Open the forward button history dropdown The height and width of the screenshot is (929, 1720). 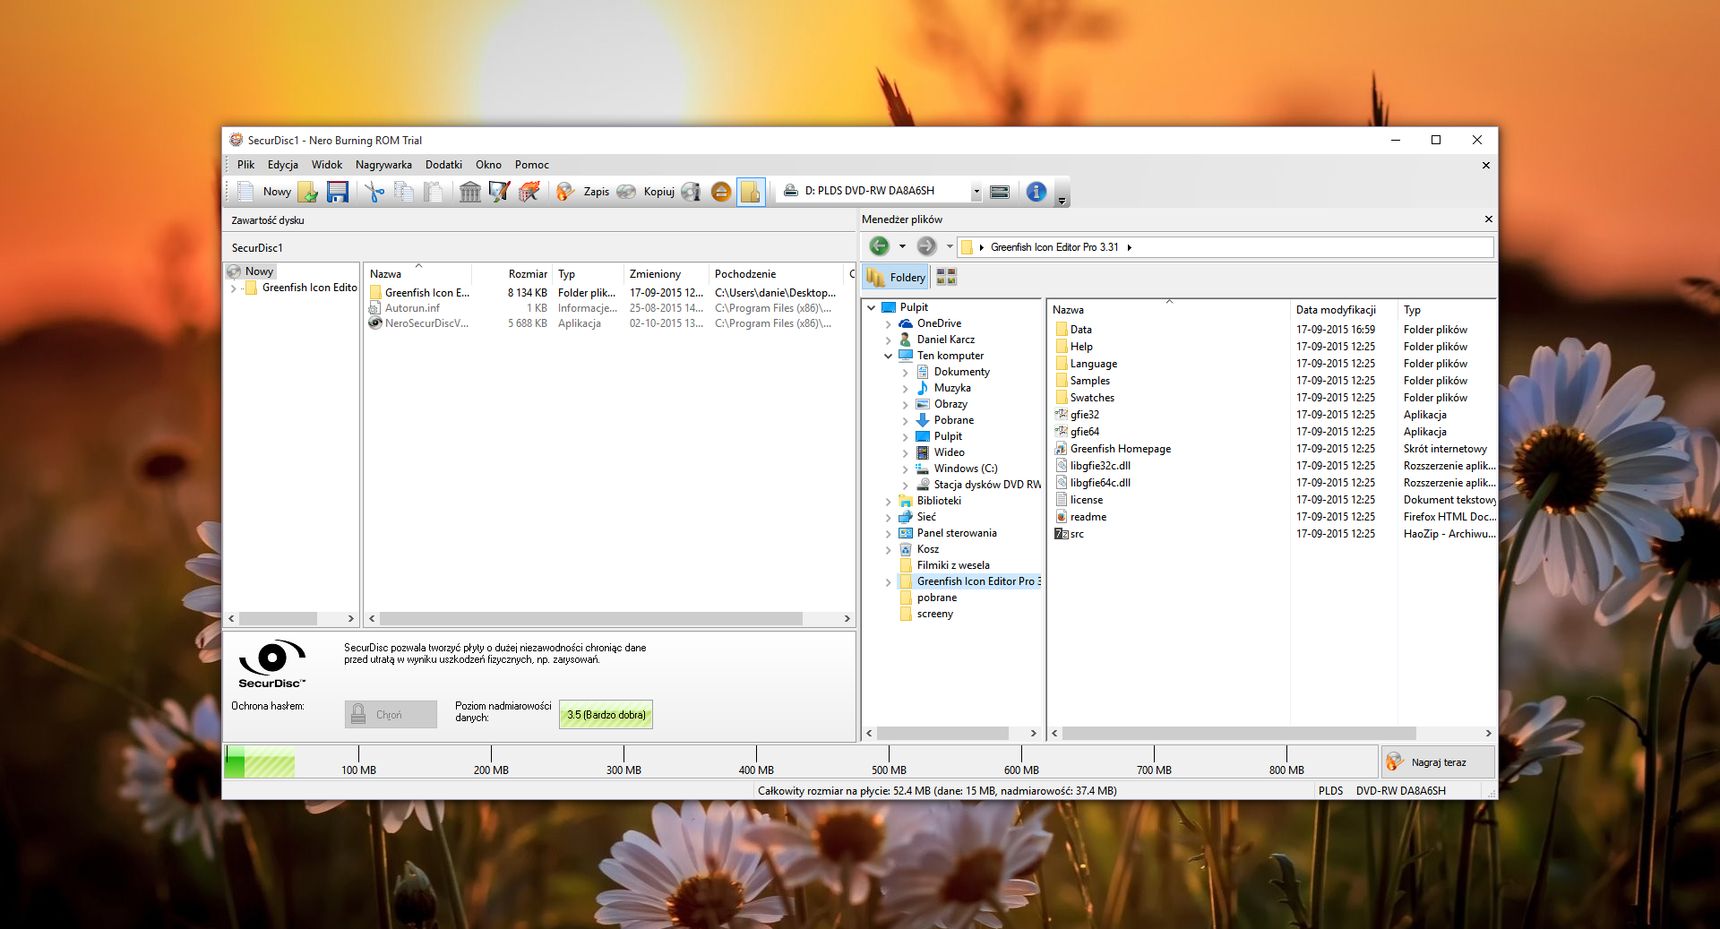tap(950, 246)
